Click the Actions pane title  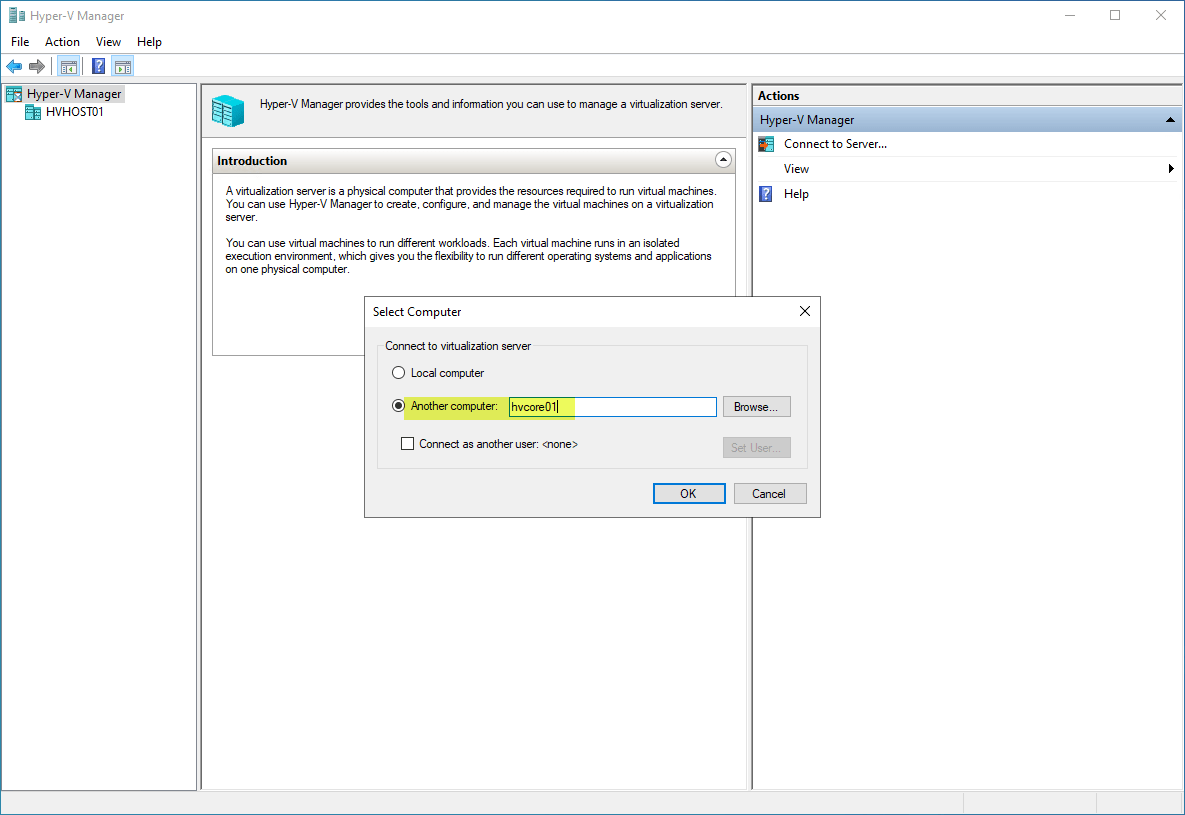[x=778, y=96]
